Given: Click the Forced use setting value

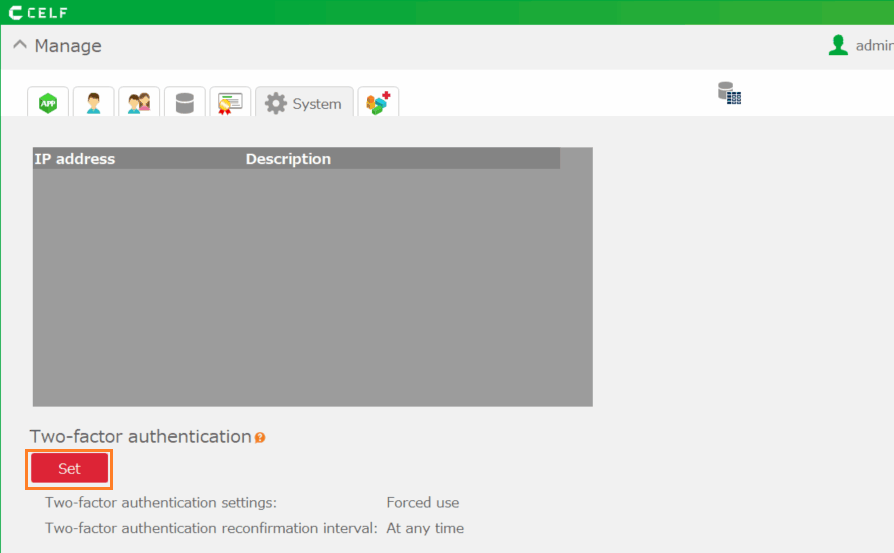Looking at the screenshot, I should (x=423, y=503).
